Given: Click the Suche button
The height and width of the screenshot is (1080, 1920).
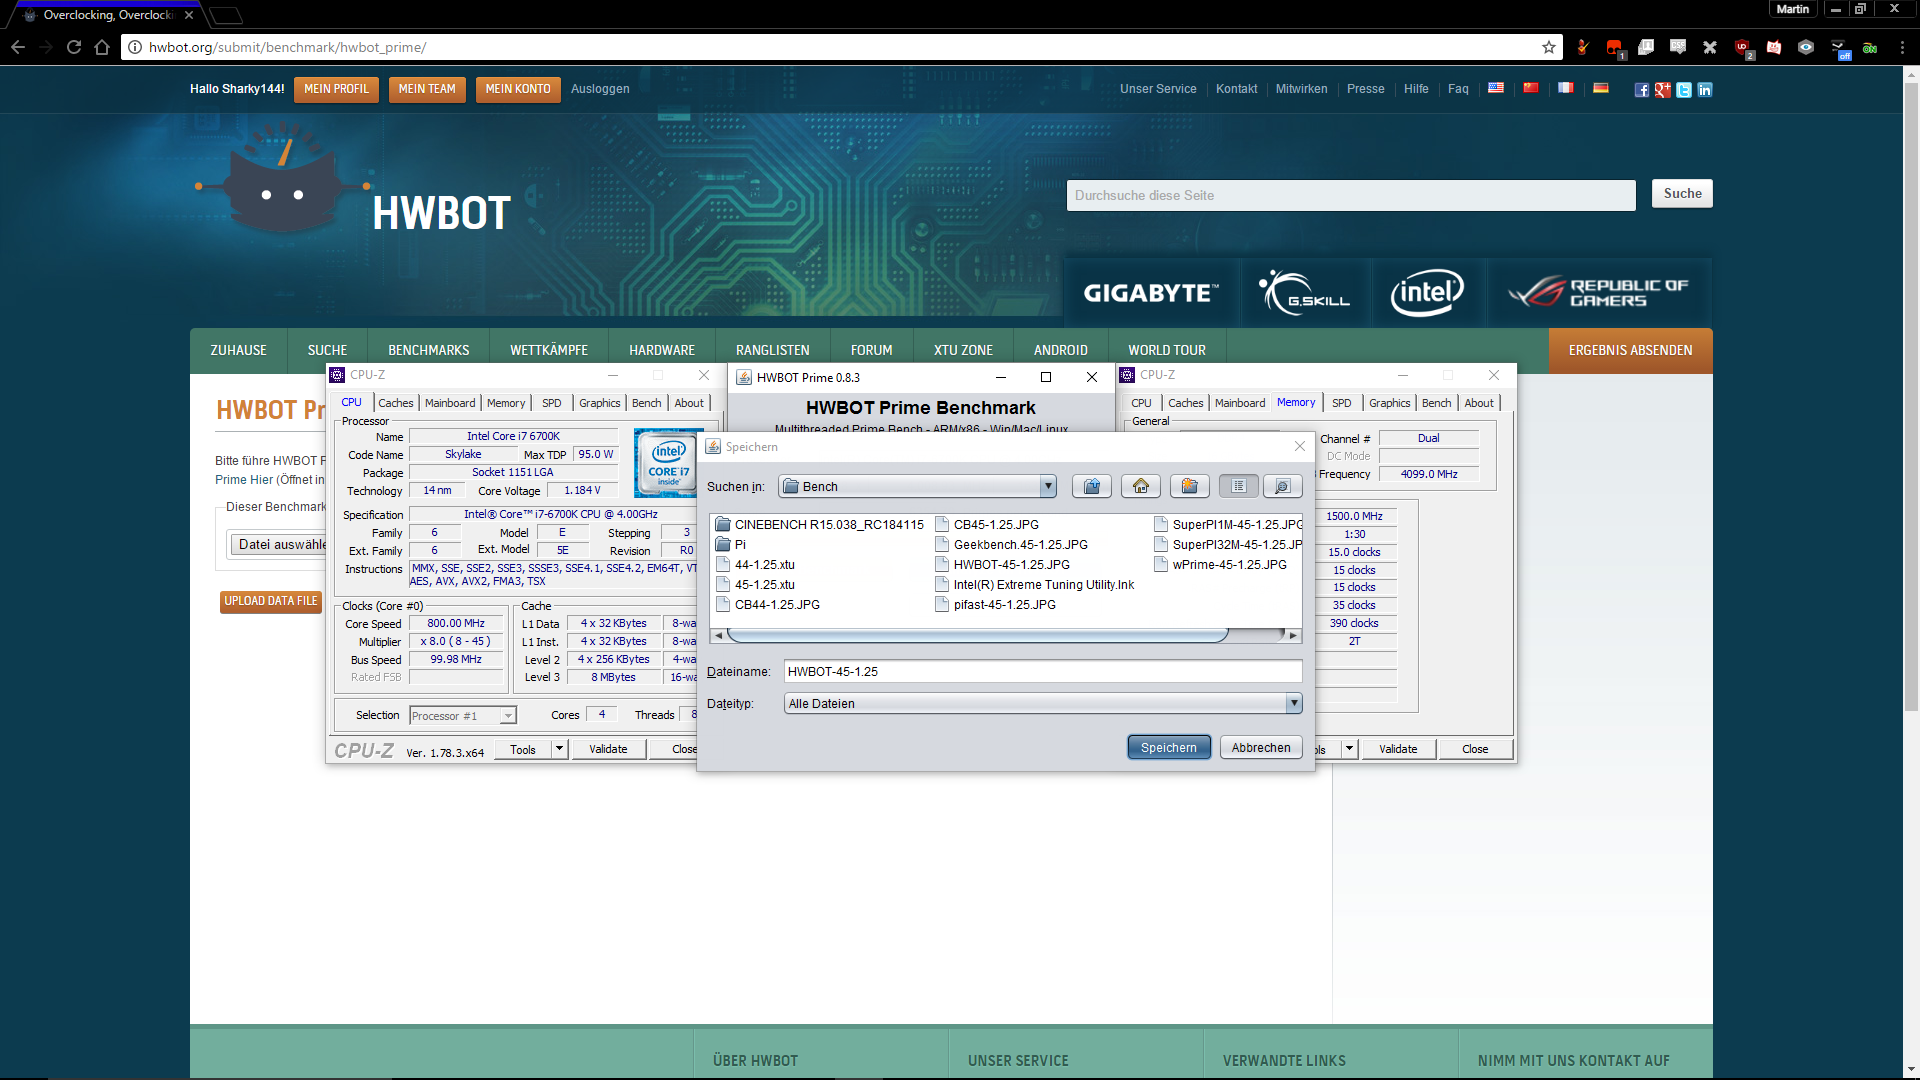Looking at the screenshot, I should tap(1682, 194).
